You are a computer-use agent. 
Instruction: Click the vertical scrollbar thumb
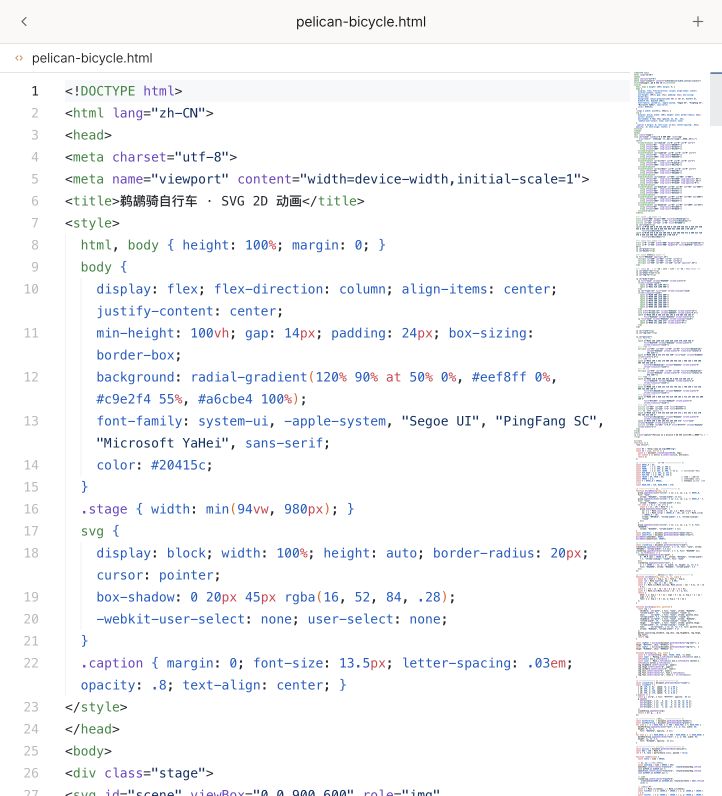pos(716,99)
